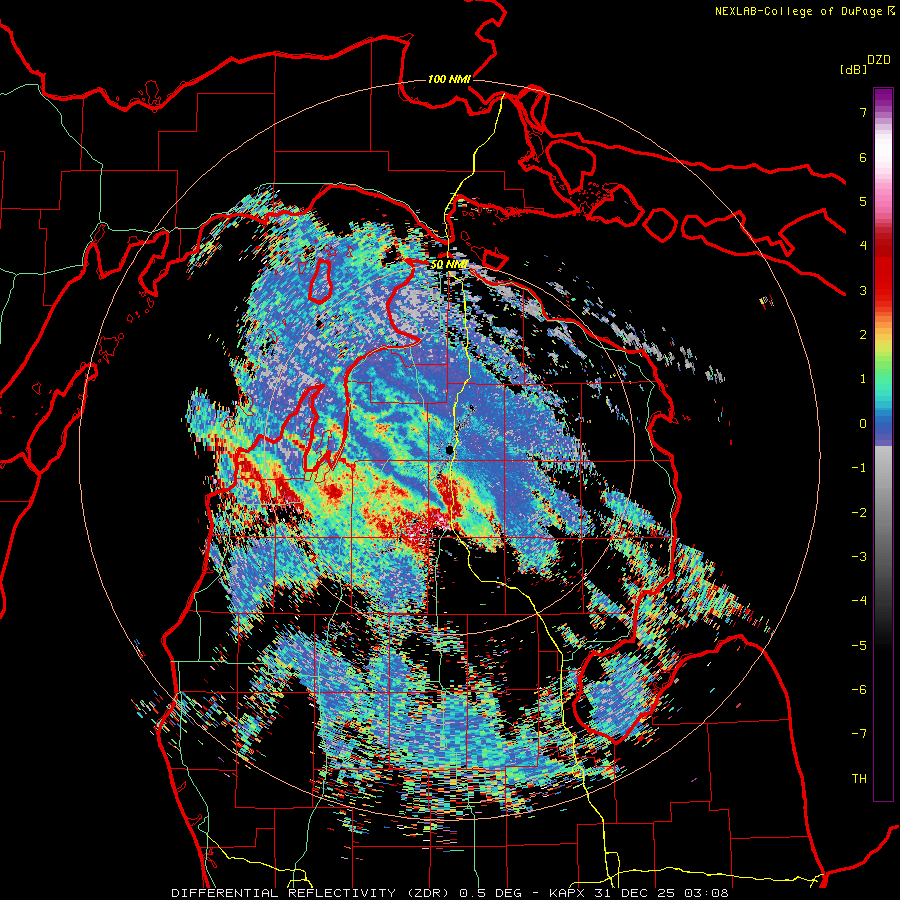The height and width of the screenshot is (900, 900).
Task: Click the 7 value on color scale
Action: (863, 112)
